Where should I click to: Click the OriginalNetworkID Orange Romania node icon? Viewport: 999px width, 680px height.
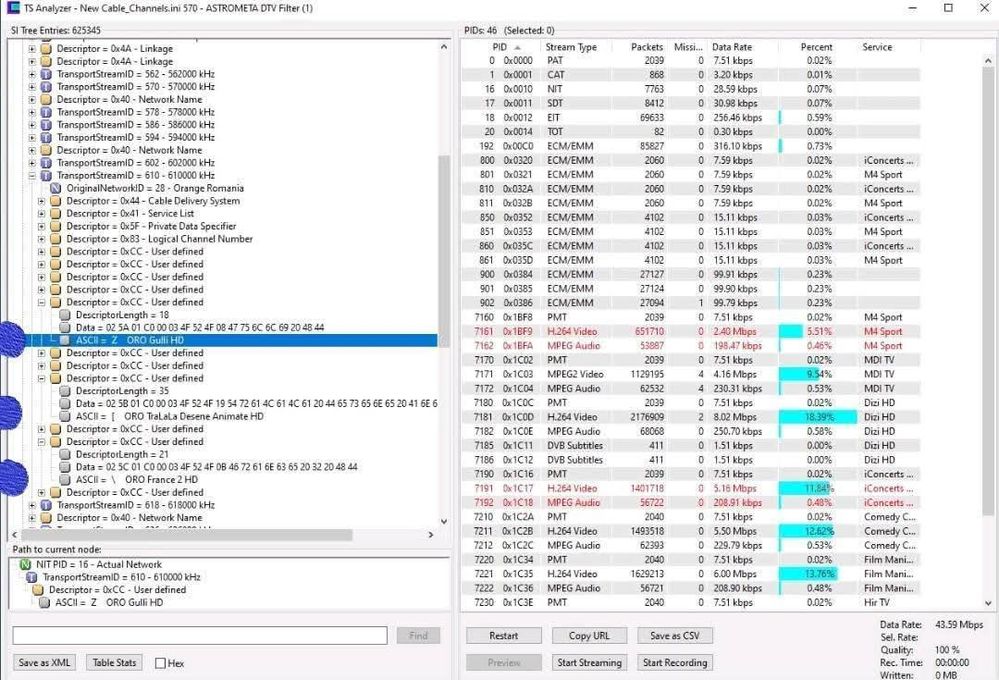pyautogui.click(x=56, y=188)
